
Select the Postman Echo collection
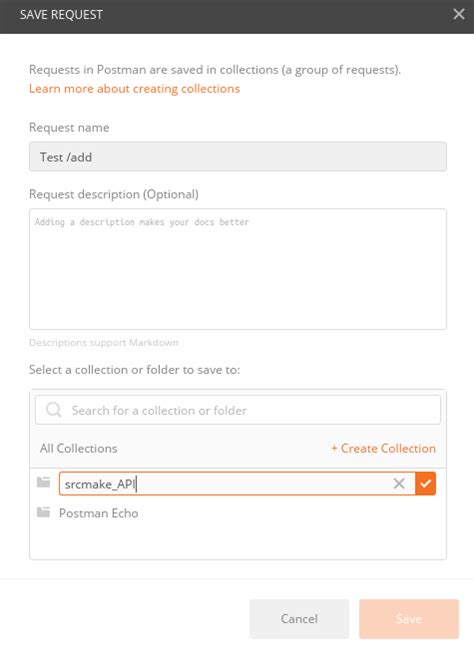coord(98,513)
